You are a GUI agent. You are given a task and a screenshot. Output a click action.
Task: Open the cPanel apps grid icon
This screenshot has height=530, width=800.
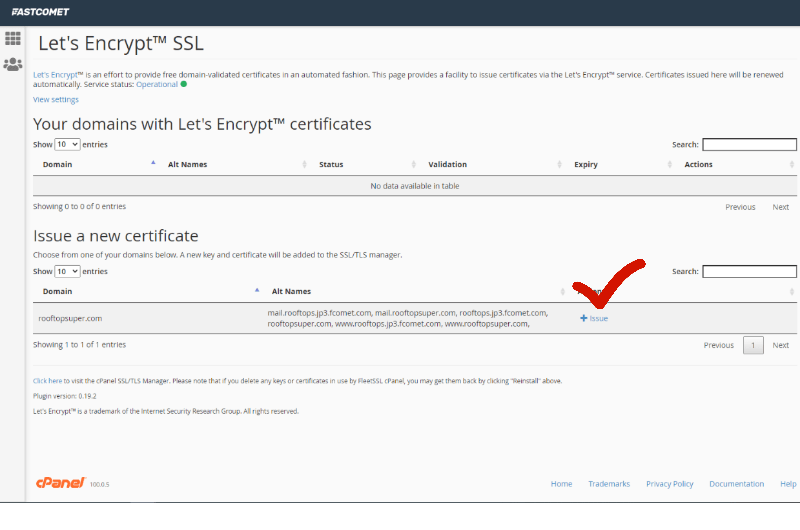coord(13,38)
